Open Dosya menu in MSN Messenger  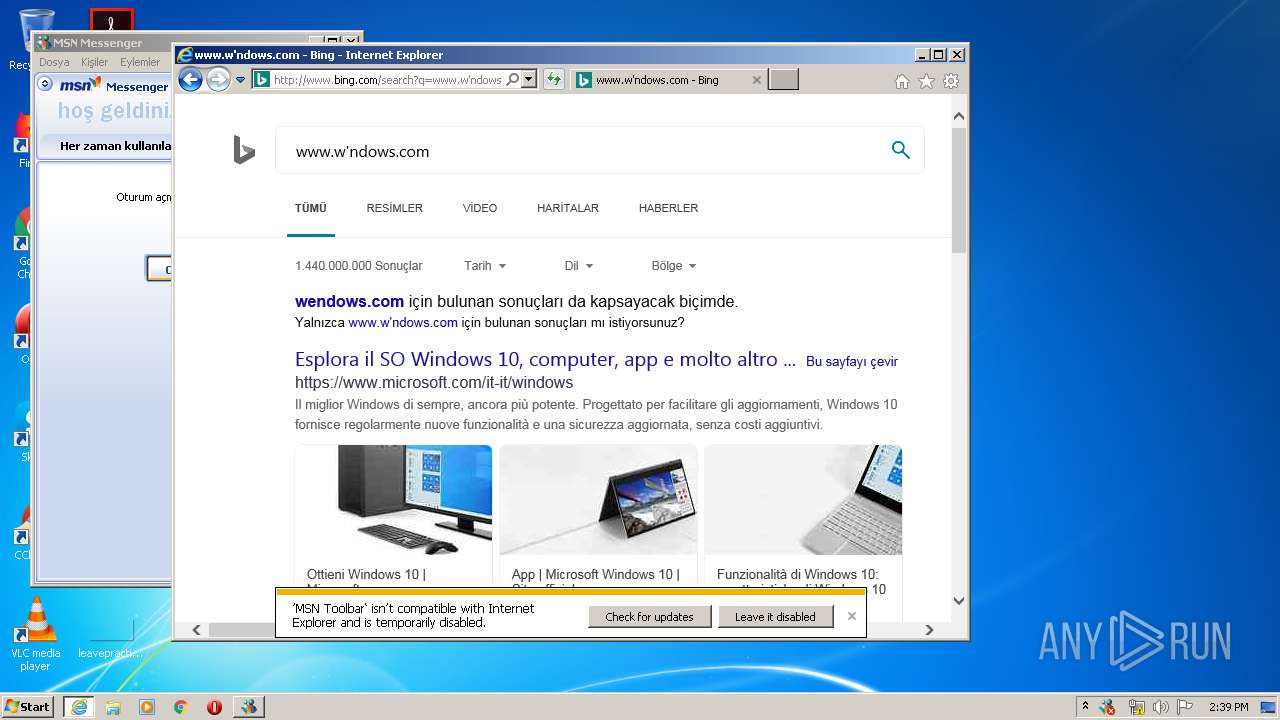click(x=54, y=62)
